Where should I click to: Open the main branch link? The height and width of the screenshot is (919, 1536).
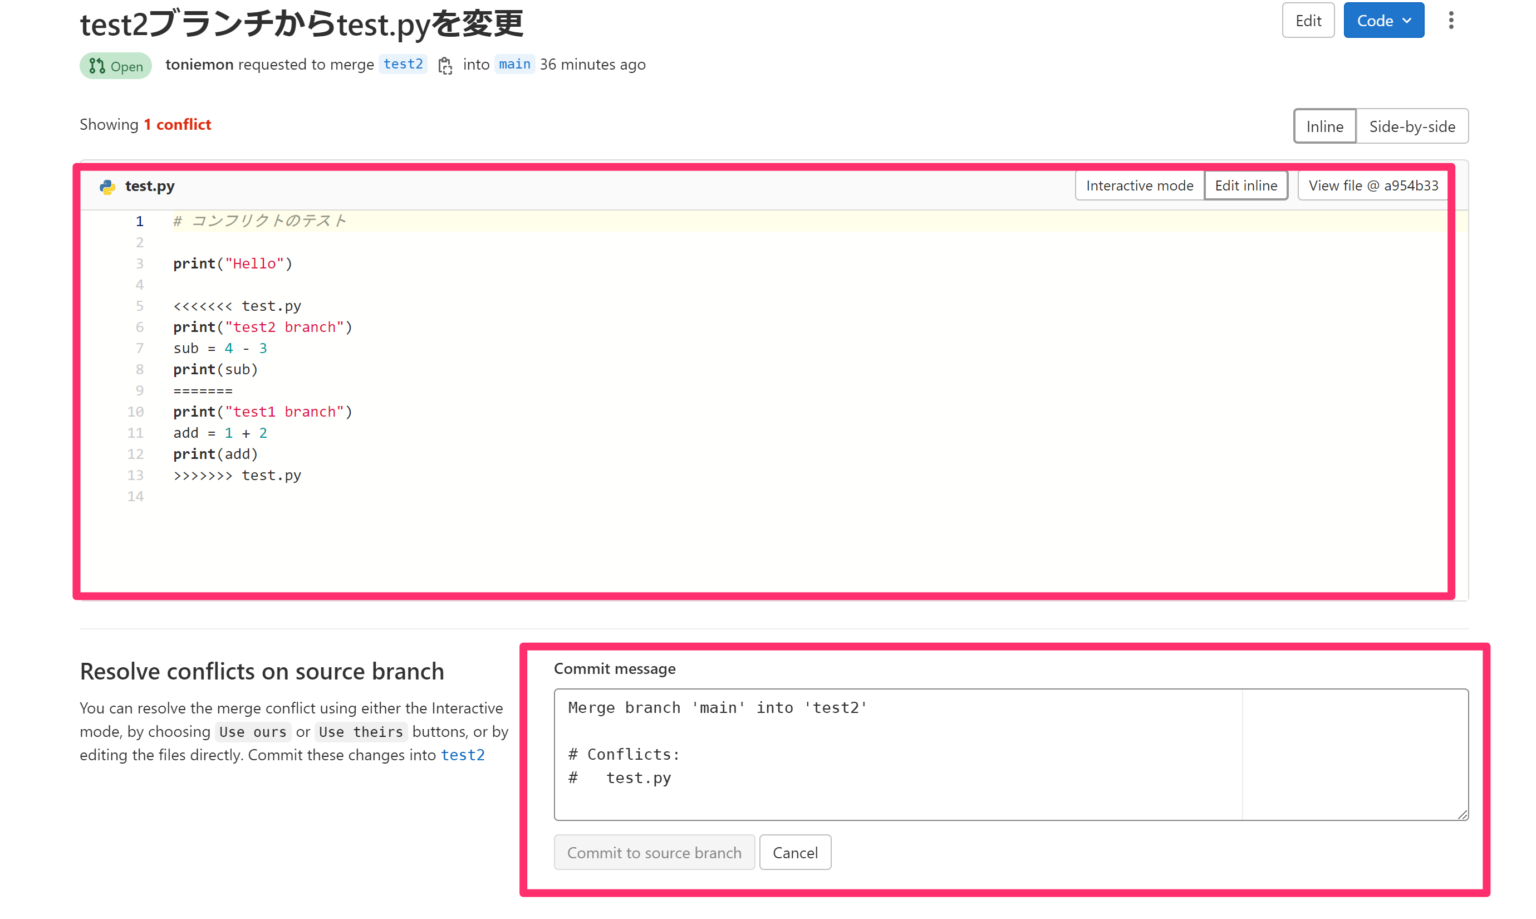[514, 64]
